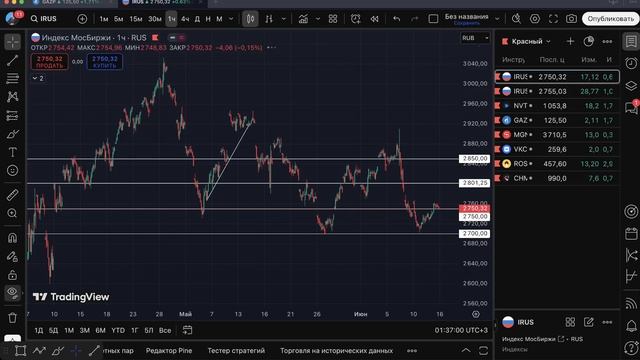Select the ruler measure tool
This screenshot has width=640, height=360.
click(13, 195)
